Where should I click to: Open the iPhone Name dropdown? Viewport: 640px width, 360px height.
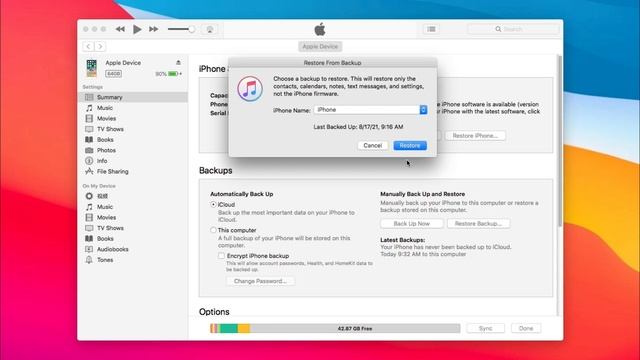[x=371, y=110]
